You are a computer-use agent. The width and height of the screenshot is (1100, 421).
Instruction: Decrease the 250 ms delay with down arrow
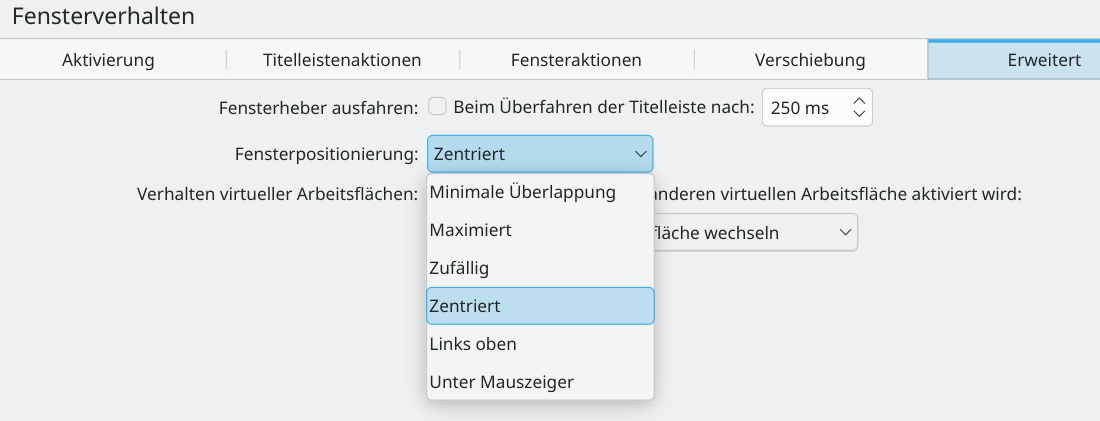859,114
